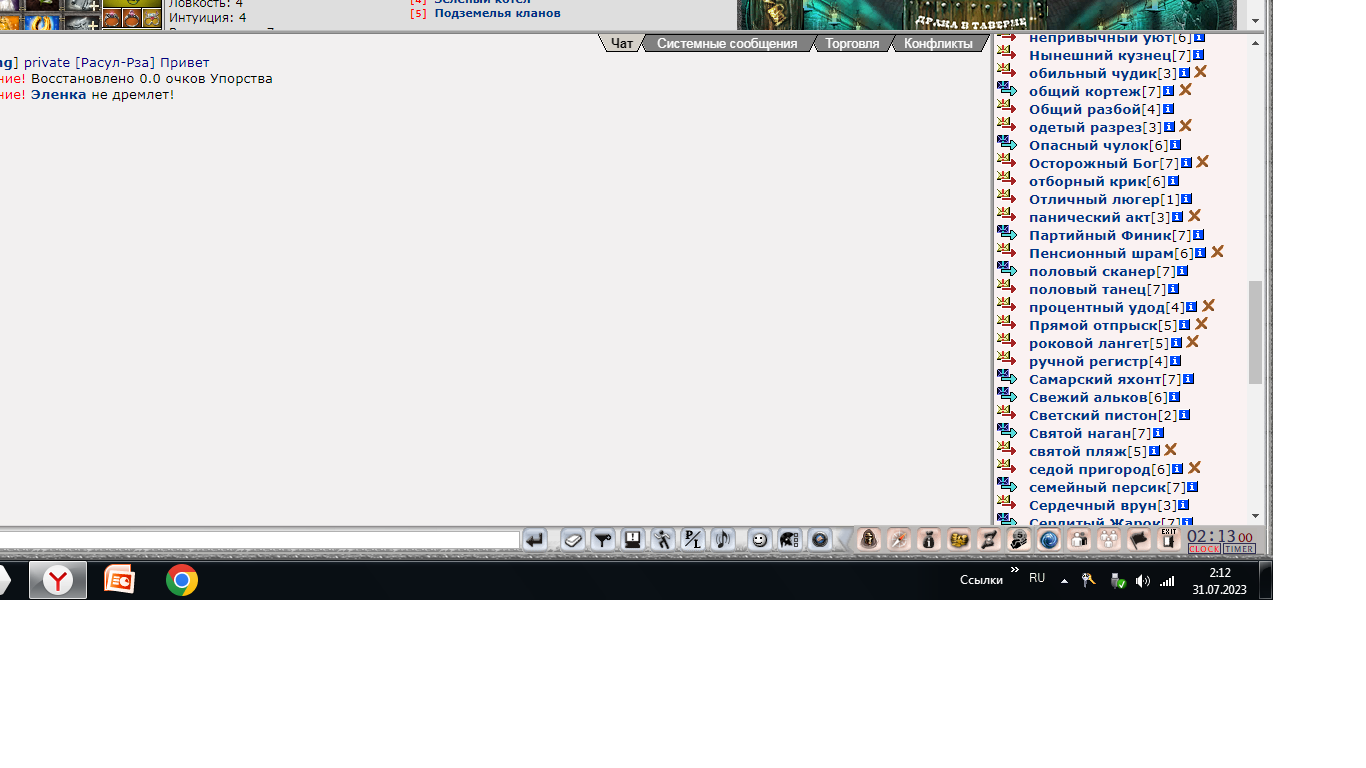This screenshot has height=768, width=1366.
Task: Click crossed swords next to одетый разрез
Action: (1185, 126)
